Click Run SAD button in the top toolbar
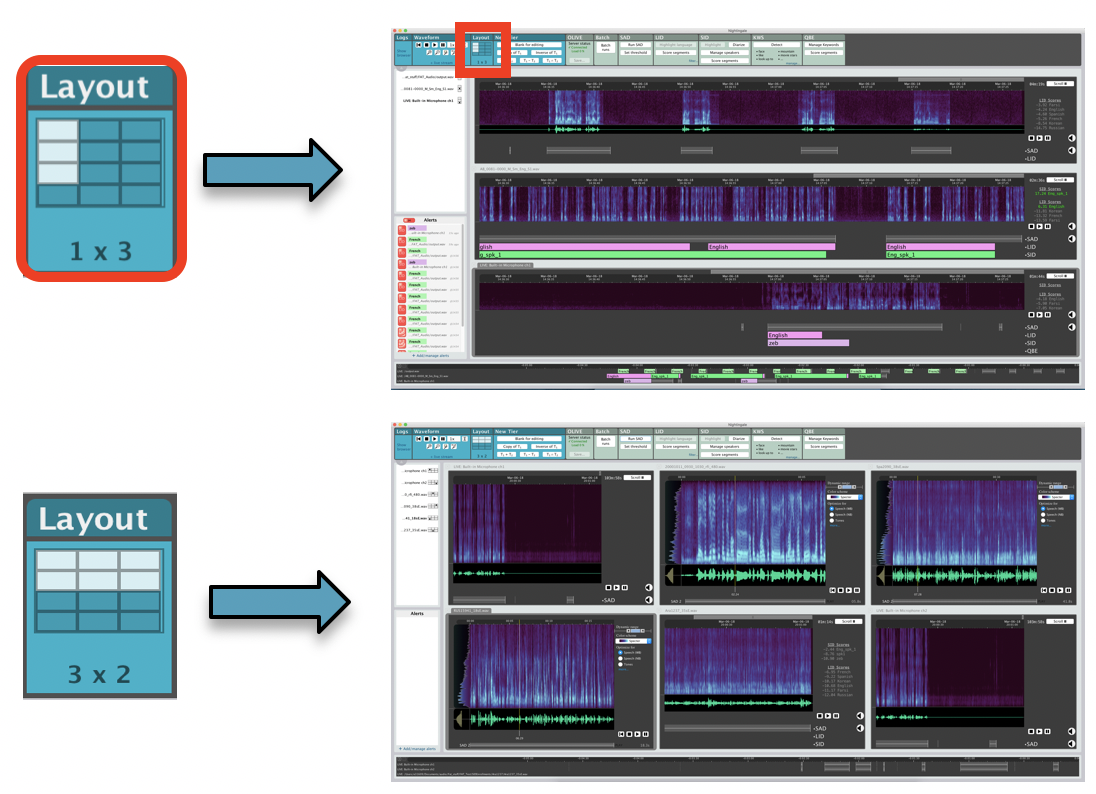The width and height of the screenshot is (1096, 794). pos(634,45)
